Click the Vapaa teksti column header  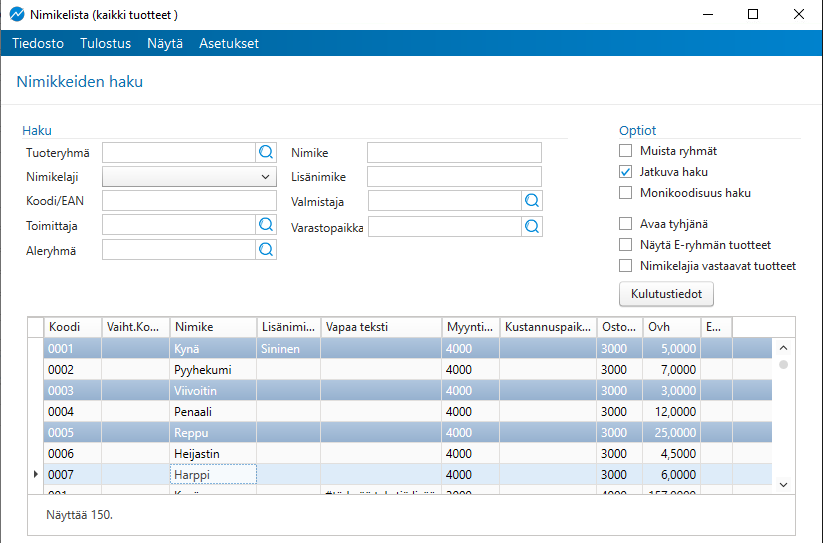381,327
